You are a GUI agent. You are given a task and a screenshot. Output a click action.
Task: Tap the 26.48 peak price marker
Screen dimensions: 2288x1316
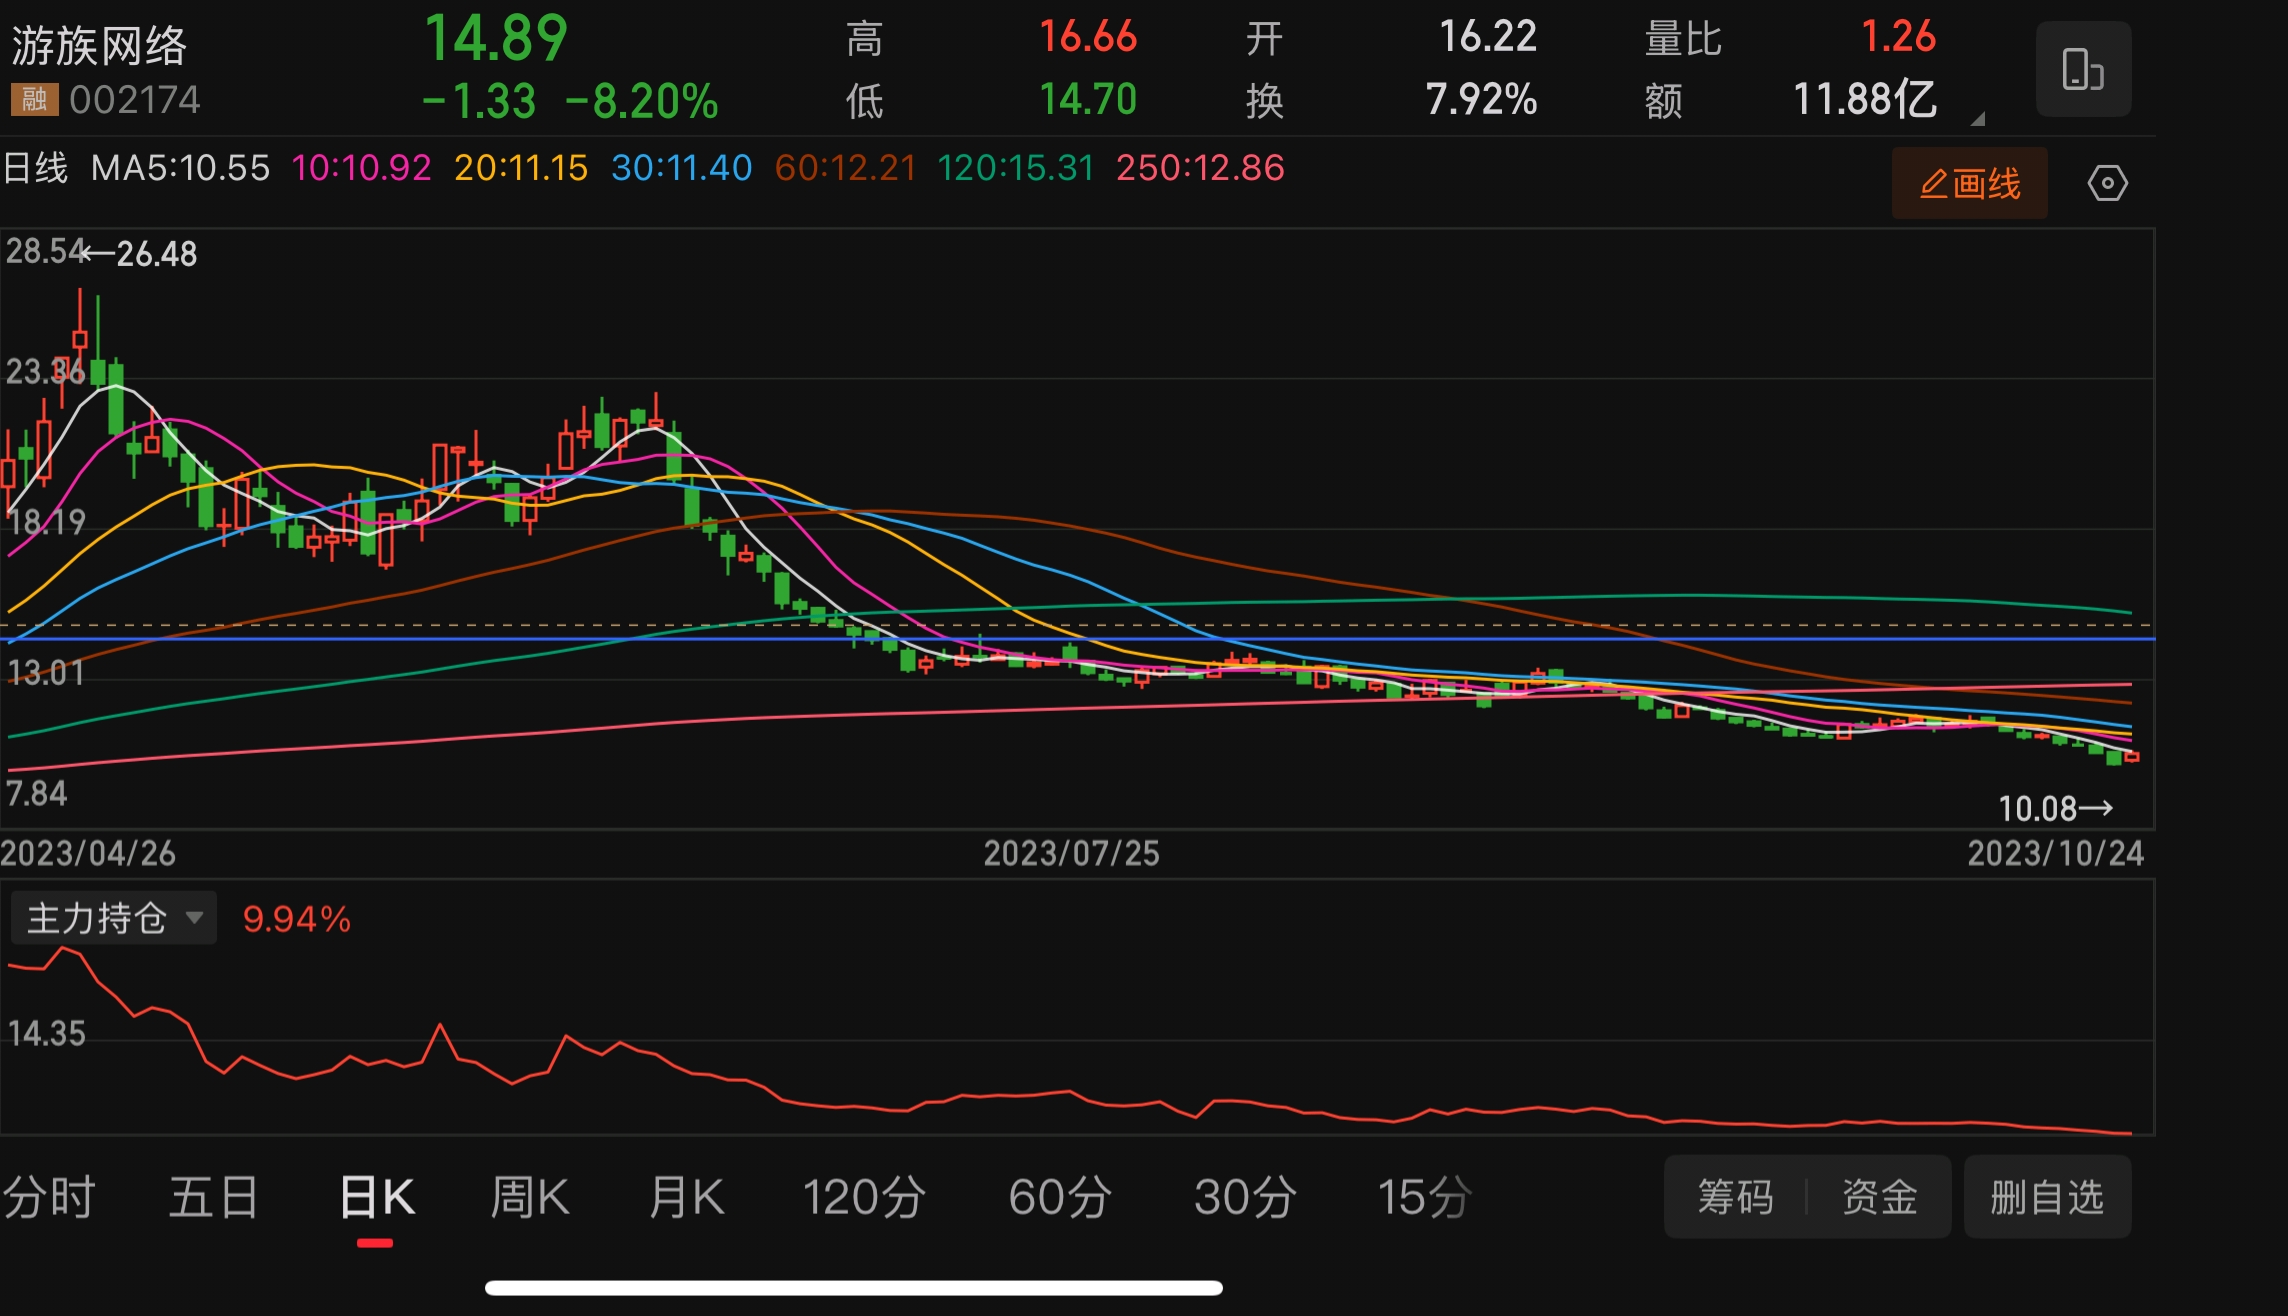point(156,254)
